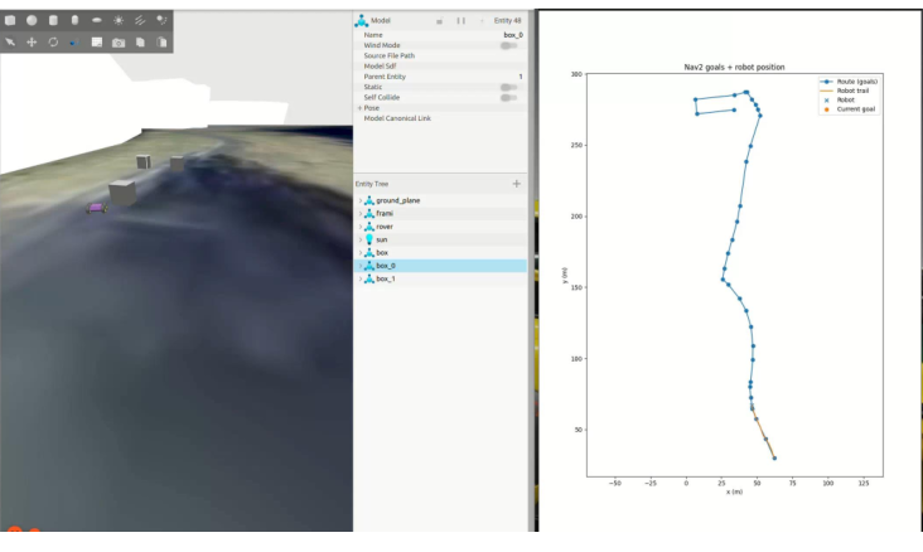Click the Parent Entity property row
923x552 pixels.
(x=440, y=77)
